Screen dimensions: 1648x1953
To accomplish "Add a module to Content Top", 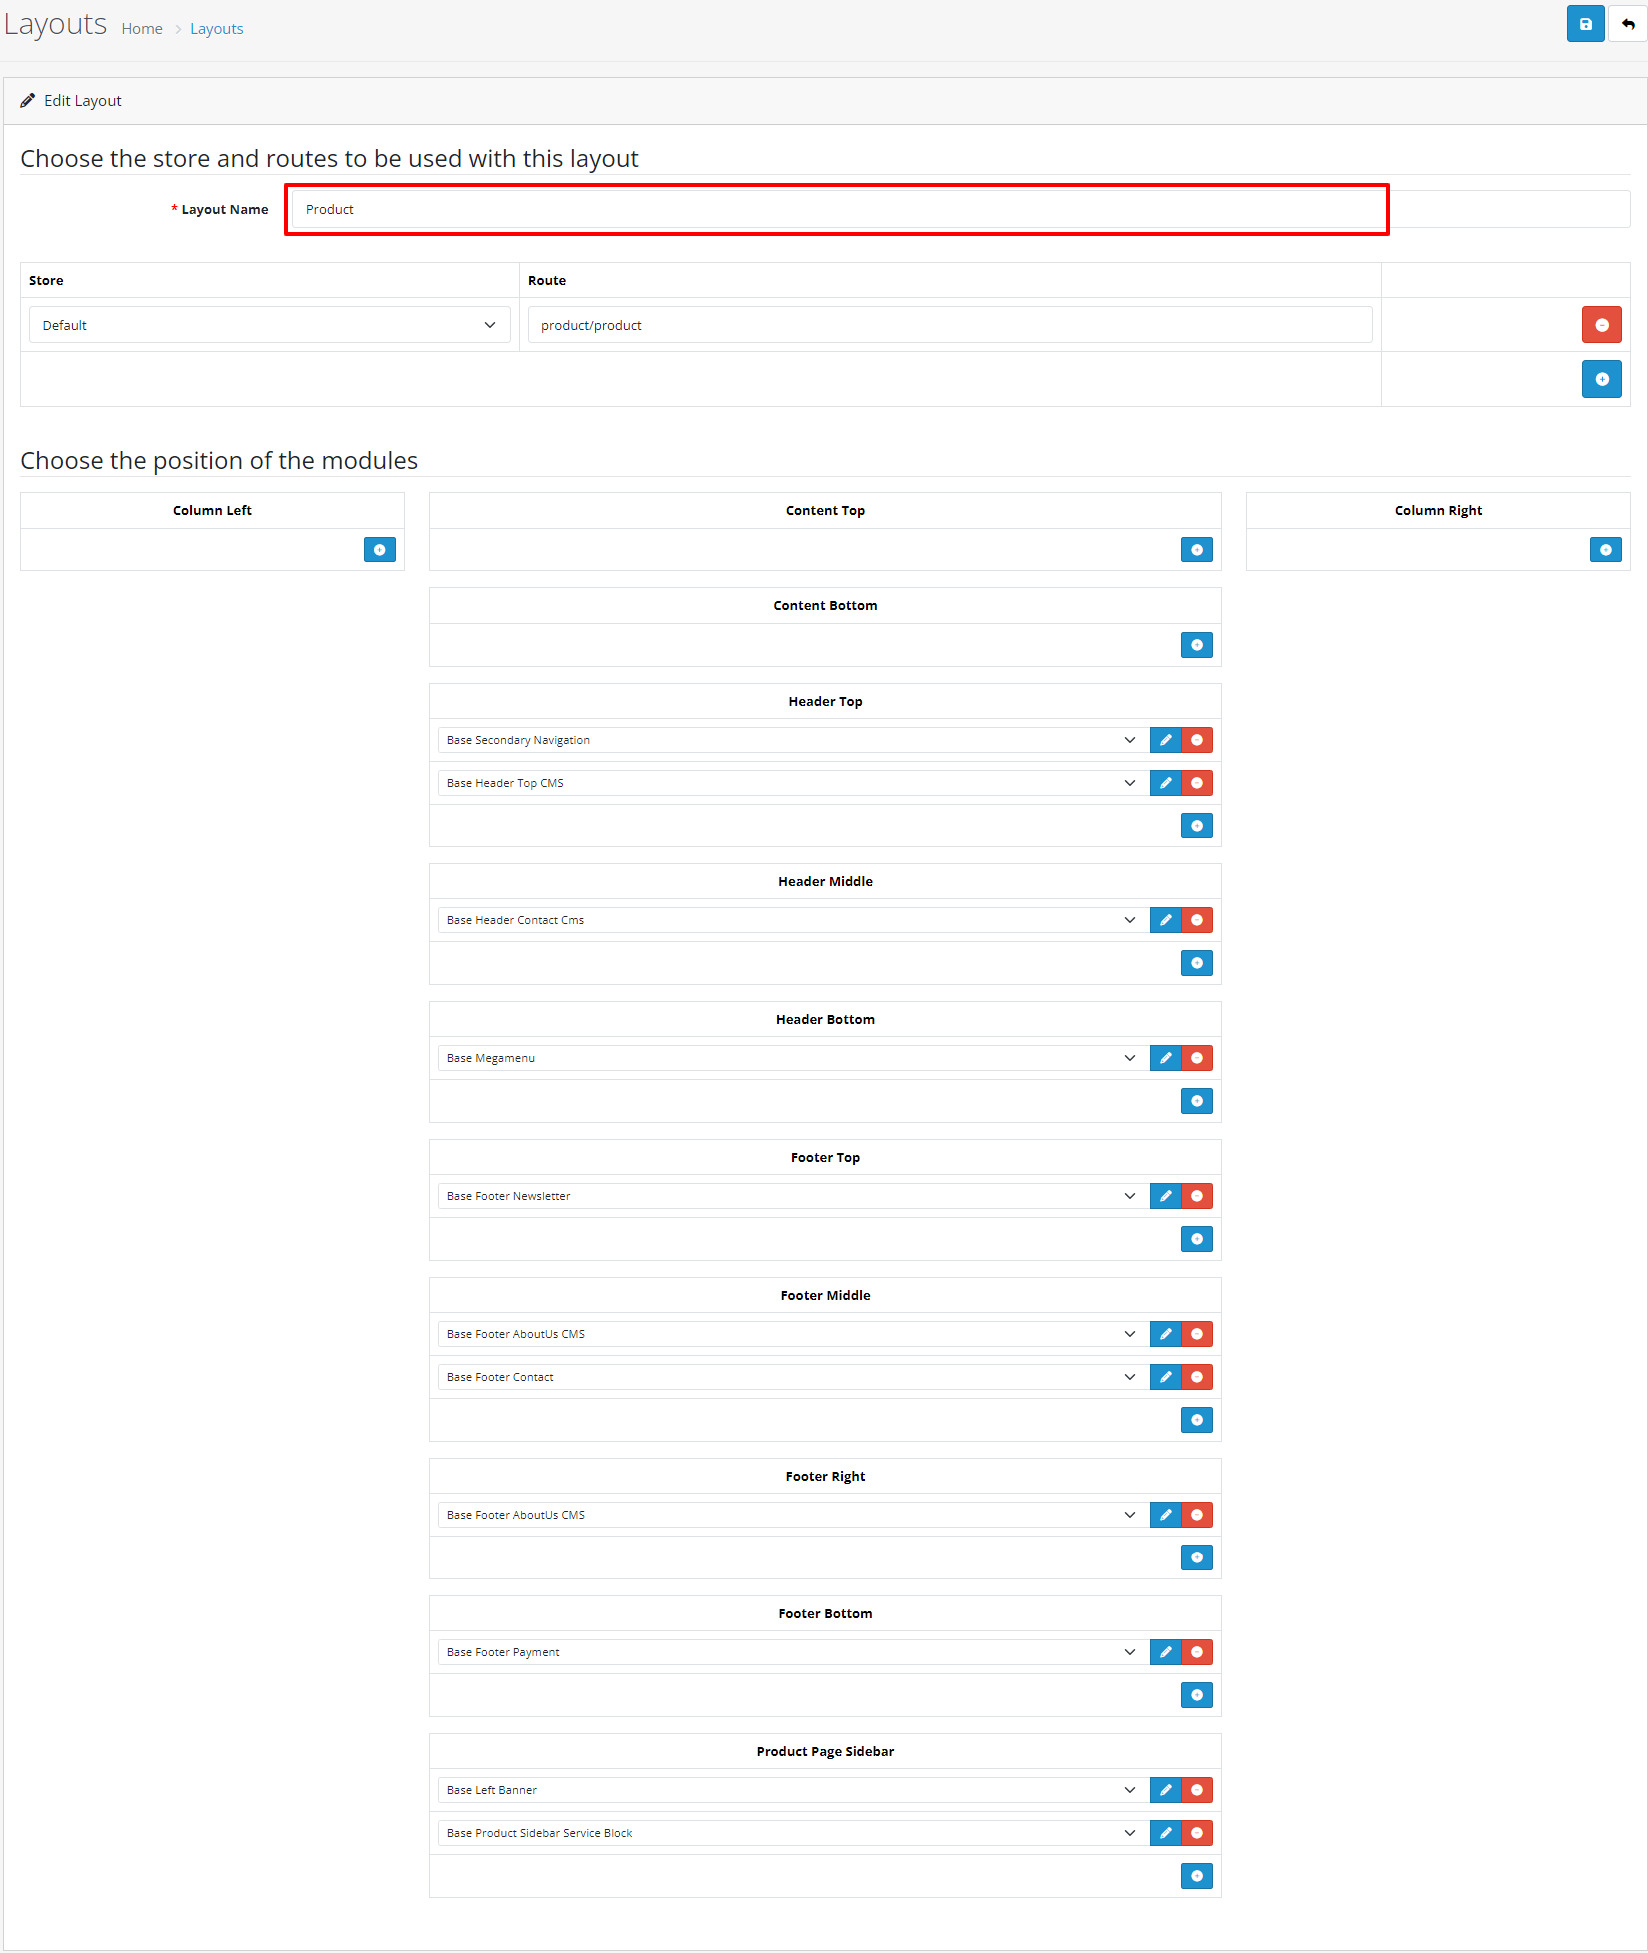I will click(1196, 550).
